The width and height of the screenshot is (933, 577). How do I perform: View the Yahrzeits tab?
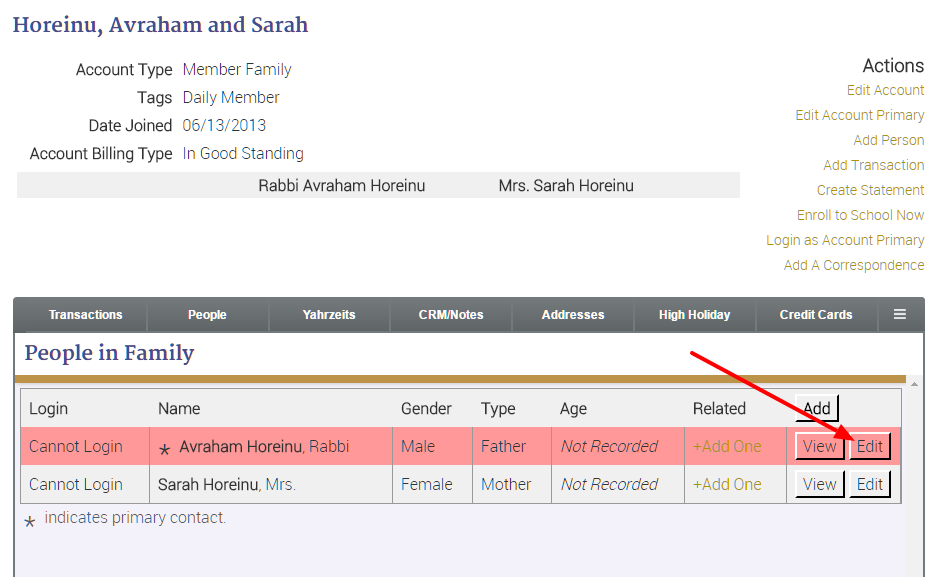(330, 314)
